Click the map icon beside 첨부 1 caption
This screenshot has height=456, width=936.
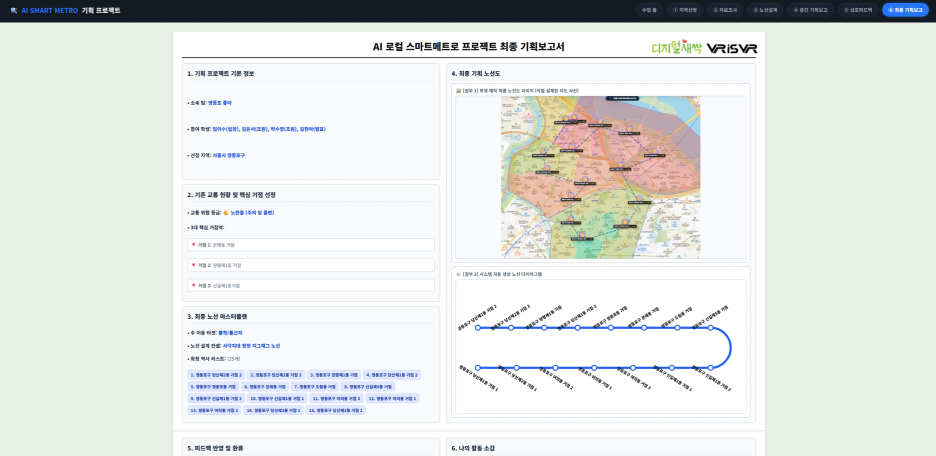click(x=458, y=91)
